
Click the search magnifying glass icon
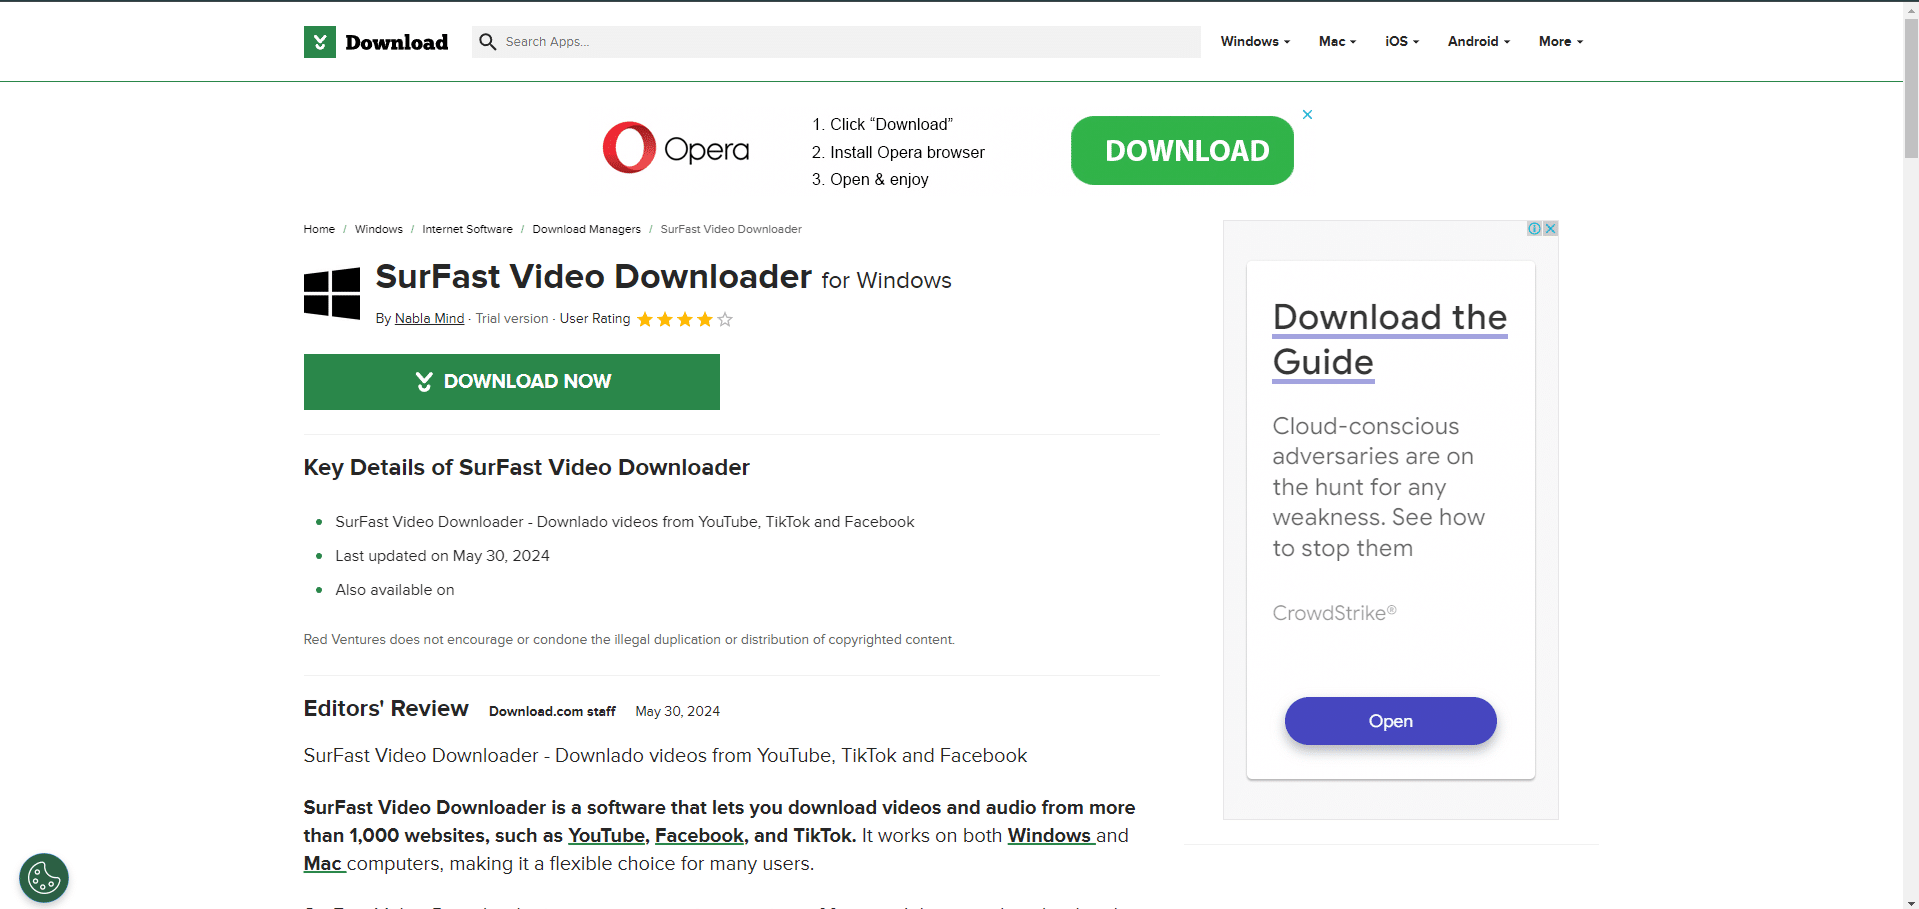[x=487, y=41]
